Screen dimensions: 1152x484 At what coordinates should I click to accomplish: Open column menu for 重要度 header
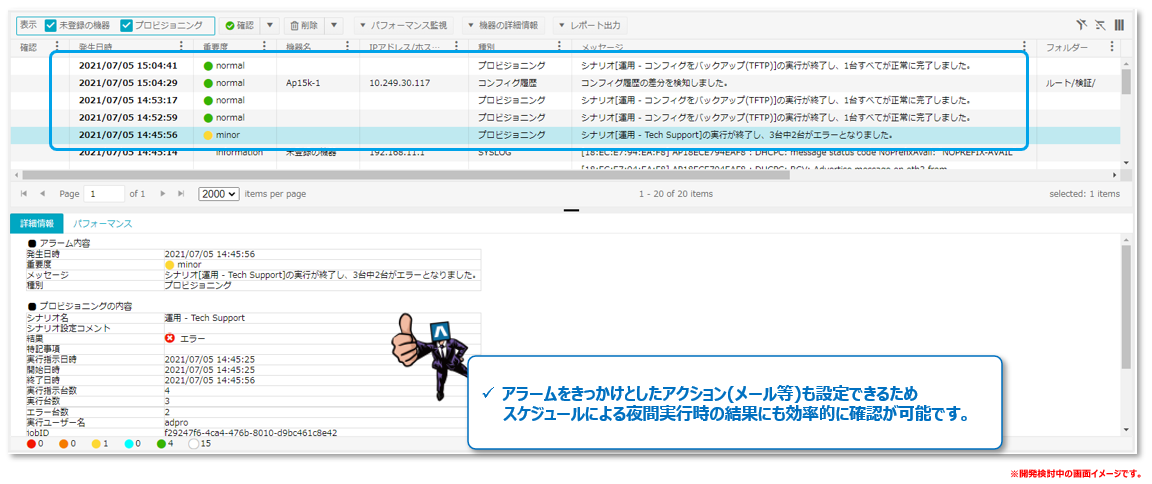264,46
